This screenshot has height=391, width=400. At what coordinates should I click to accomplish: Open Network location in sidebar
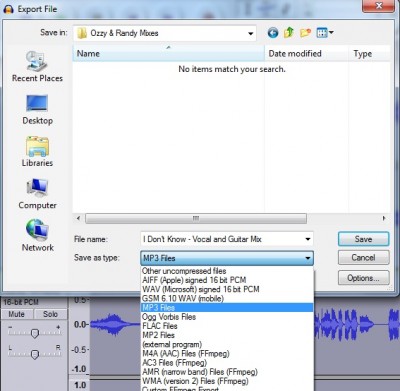pyautogui.click(x=37, y=235)
